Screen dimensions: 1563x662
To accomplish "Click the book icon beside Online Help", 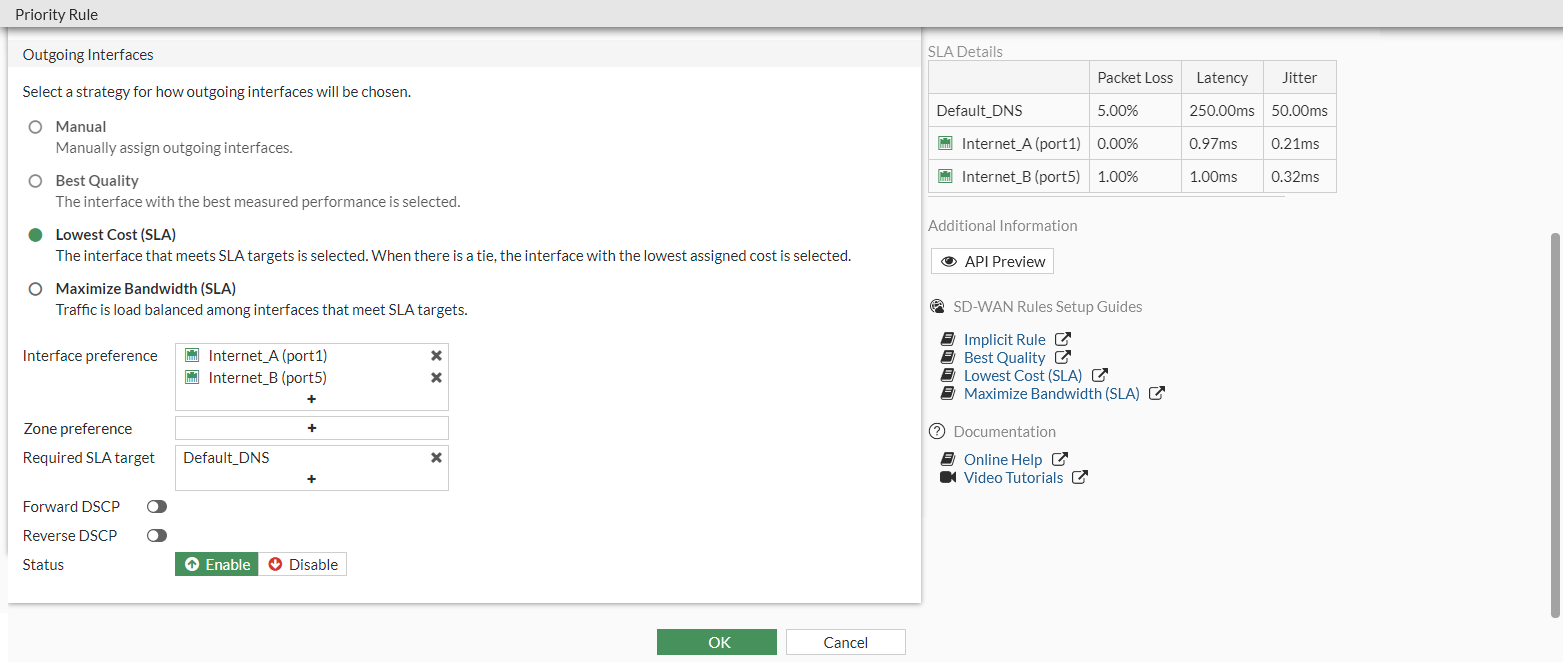I will click(948, 460).
